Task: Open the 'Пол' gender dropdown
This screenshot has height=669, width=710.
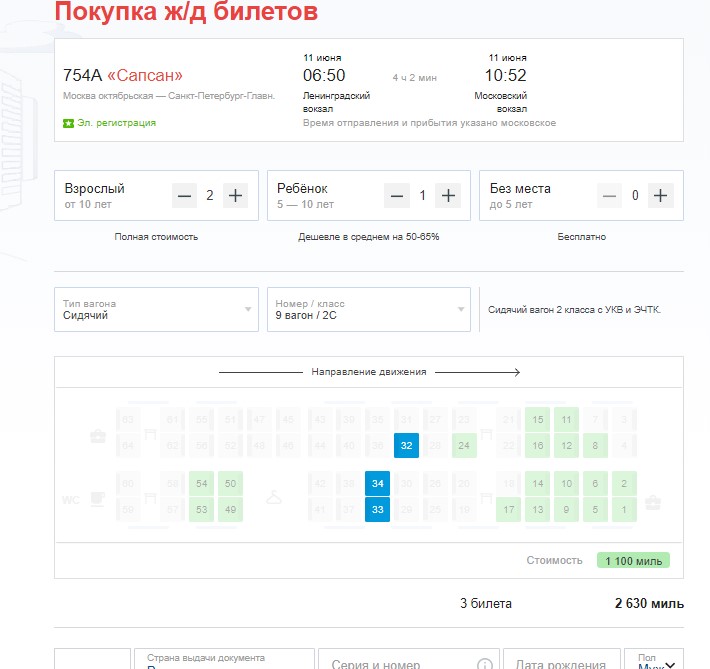Action: click(x=653, y=660)
